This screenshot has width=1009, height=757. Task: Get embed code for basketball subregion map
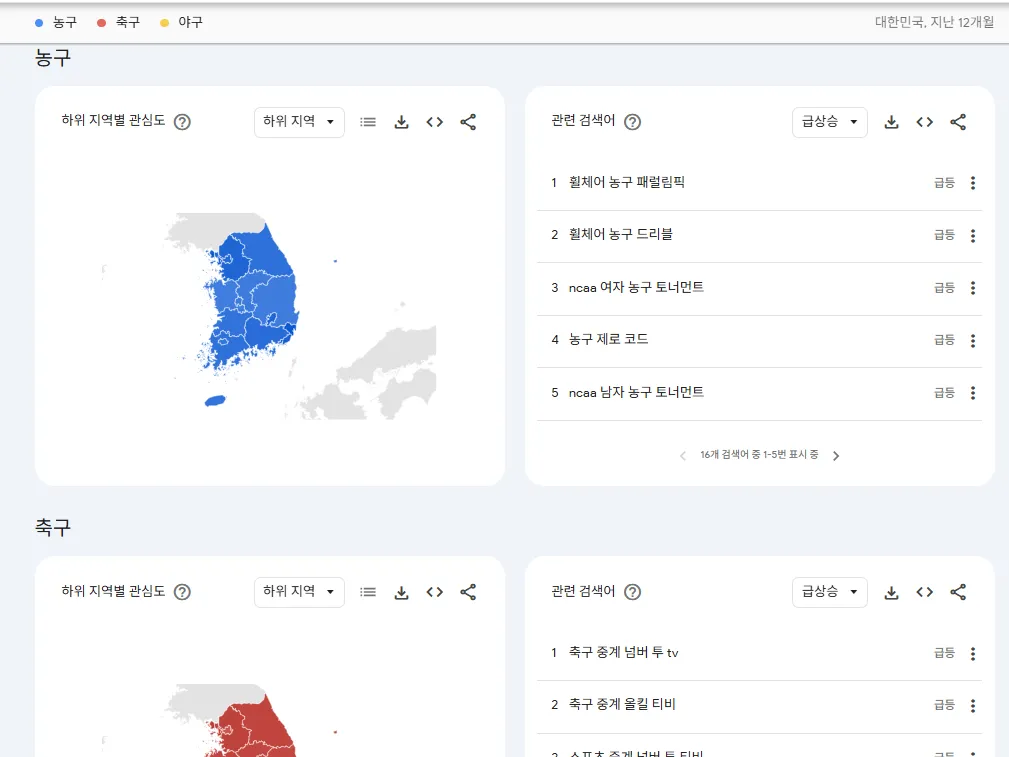click(435, 122)
